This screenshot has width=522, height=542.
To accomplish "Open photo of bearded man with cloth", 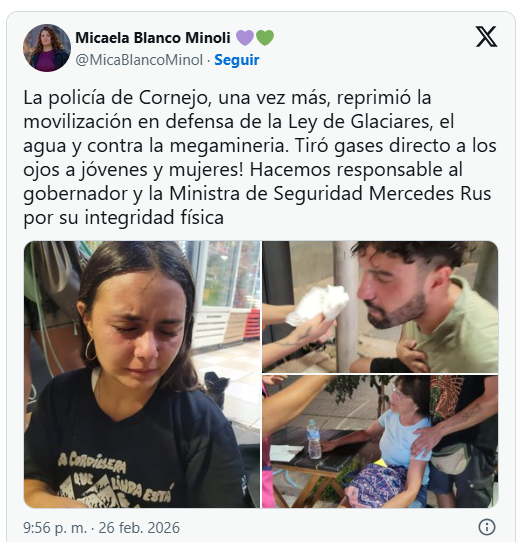I will pos(380,307).
